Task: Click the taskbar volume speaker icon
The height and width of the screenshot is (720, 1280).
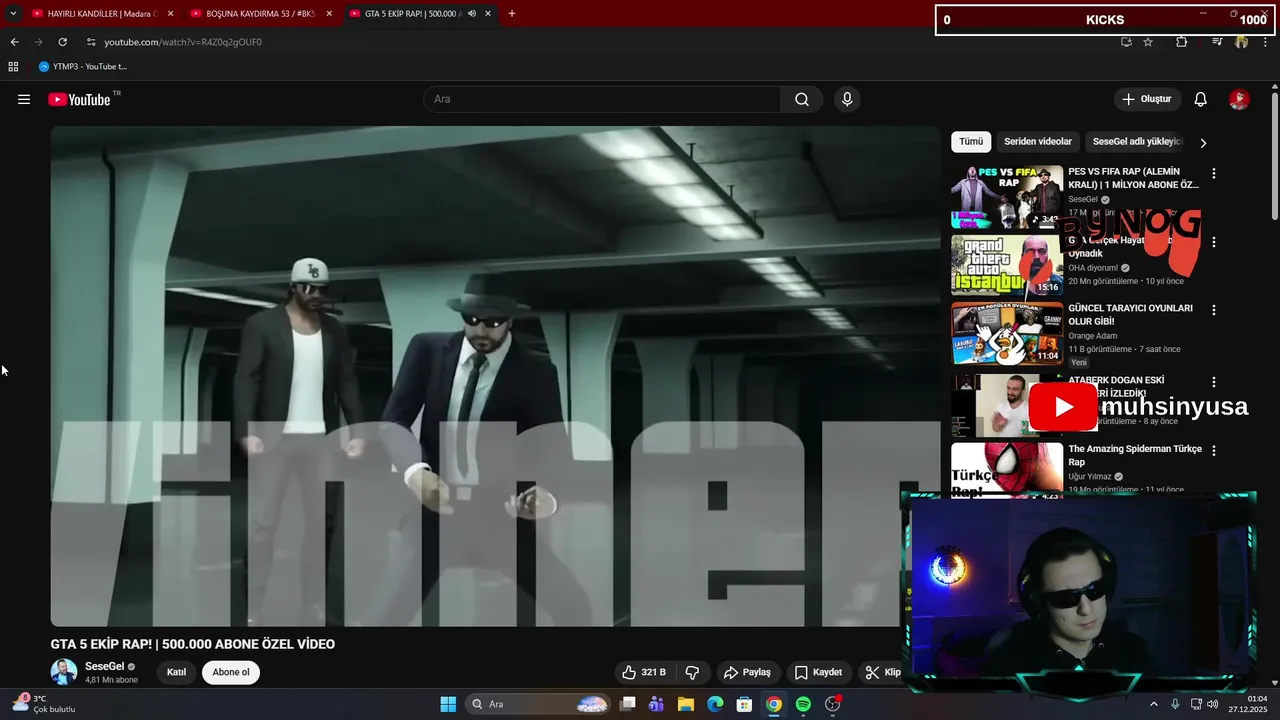Action: [1212, 704]
